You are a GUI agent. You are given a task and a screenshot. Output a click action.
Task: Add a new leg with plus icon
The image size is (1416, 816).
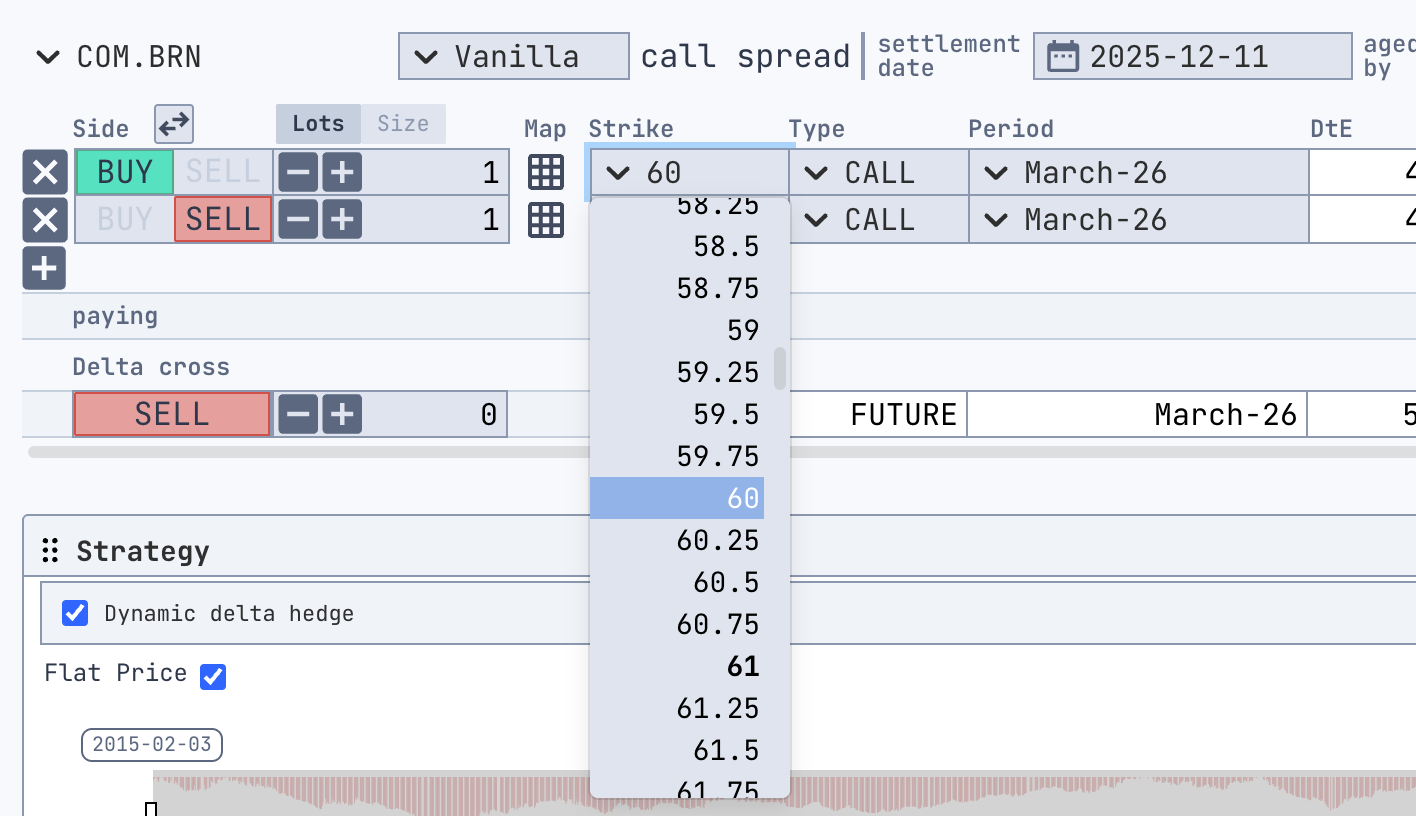point(45,268)
